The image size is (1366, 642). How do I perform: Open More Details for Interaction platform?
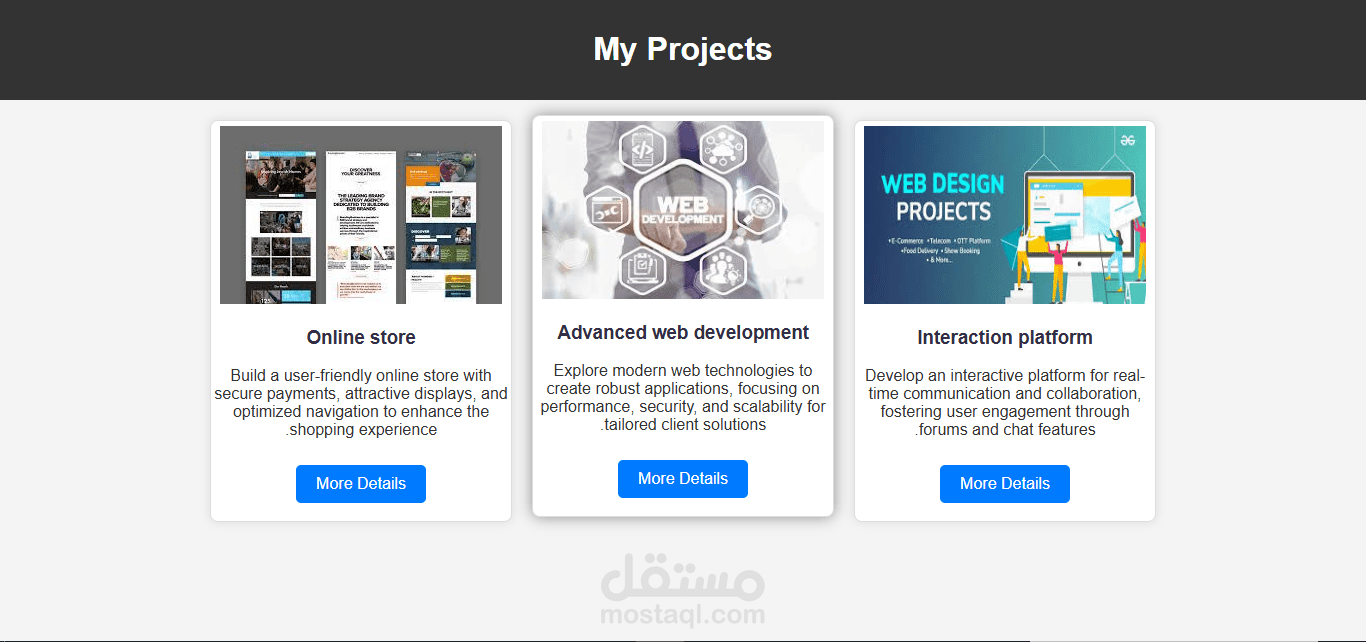tap(1005, 484)
